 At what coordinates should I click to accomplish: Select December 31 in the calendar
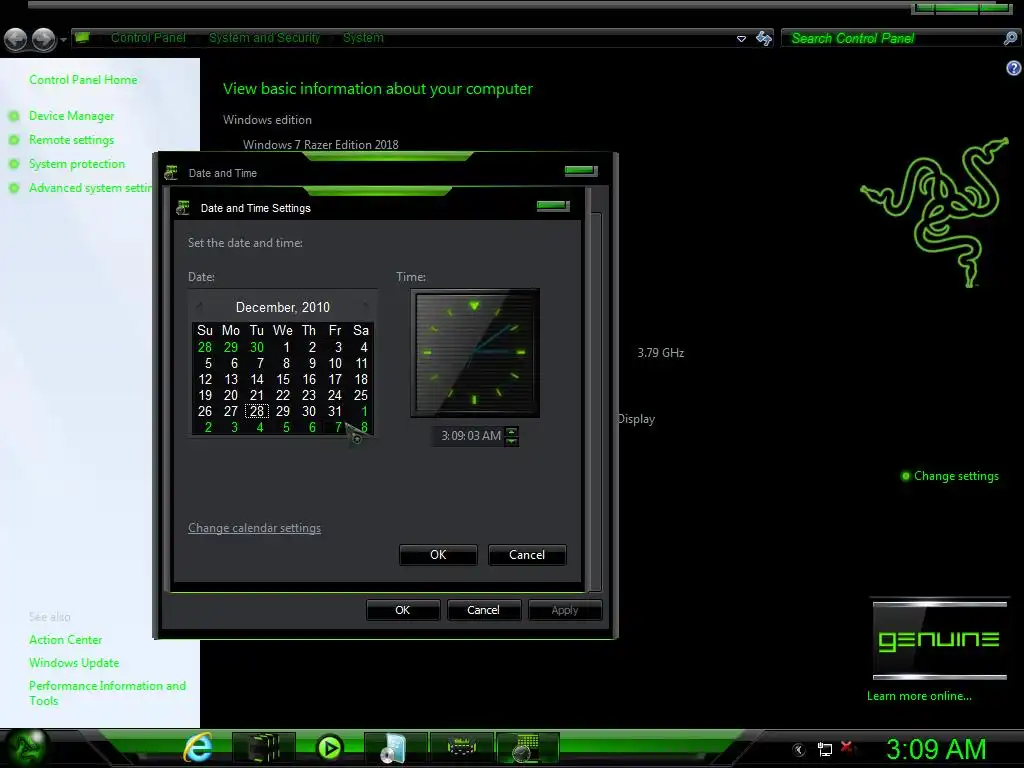334,411
